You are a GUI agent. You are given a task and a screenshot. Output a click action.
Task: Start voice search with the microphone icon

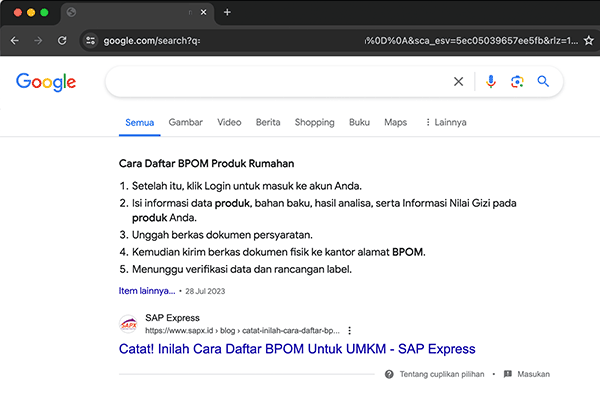tap(491, 82)
